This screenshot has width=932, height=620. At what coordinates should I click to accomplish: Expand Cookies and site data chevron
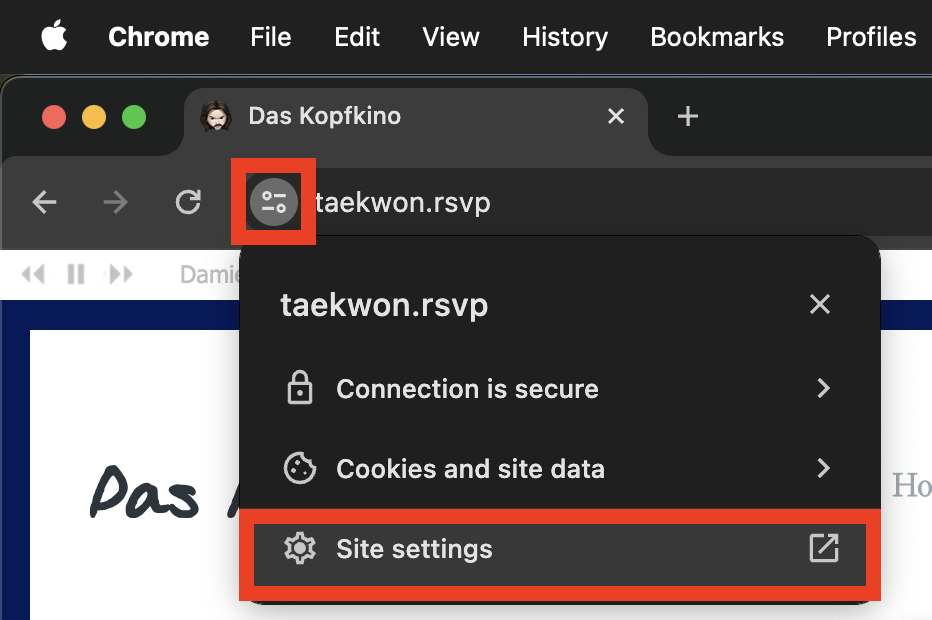tap(823, 468)
